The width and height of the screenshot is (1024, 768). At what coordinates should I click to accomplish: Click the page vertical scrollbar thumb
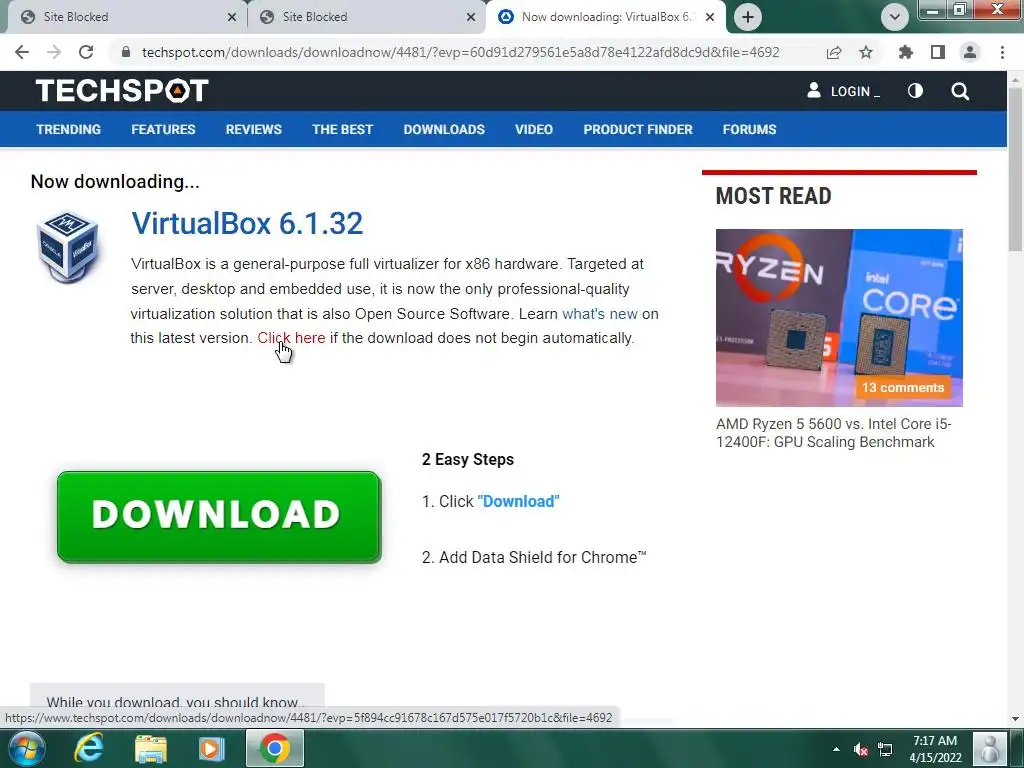tap(1015, 167)
